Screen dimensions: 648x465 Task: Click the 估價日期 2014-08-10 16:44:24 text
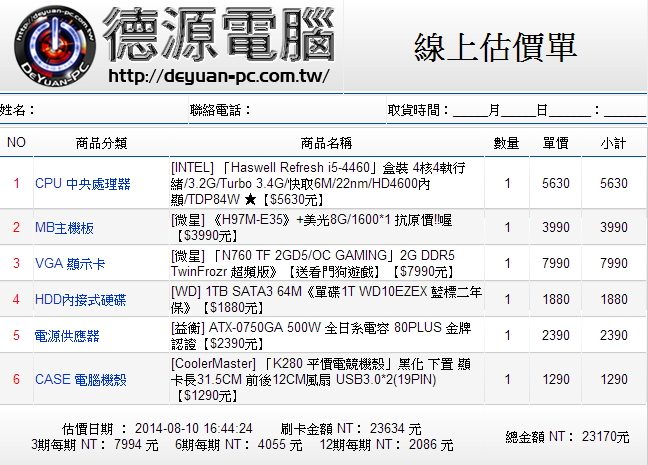pos(157,428)
